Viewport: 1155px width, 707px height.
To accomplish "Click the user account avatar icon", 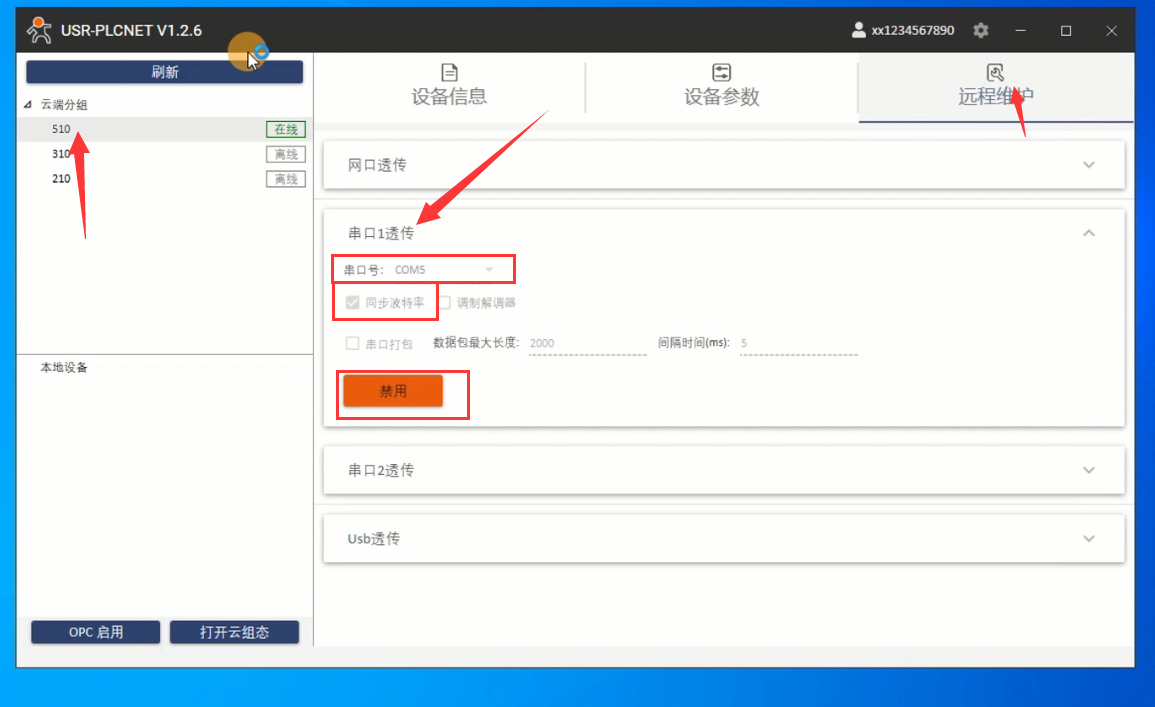I will pyautogui.click(x=858, y=30).
